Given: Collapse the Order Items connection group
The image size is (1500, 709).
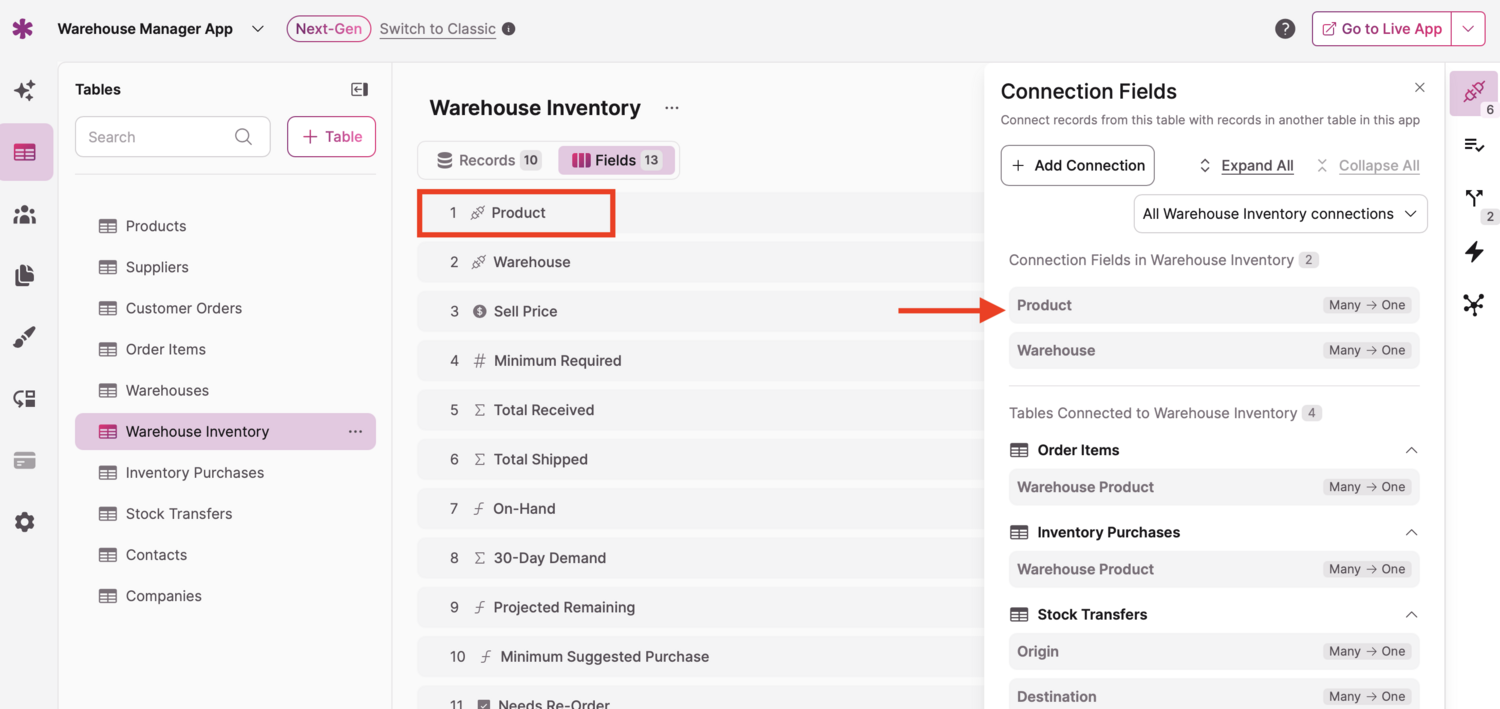Looking at the screenshot, I should click(1411, 450).
